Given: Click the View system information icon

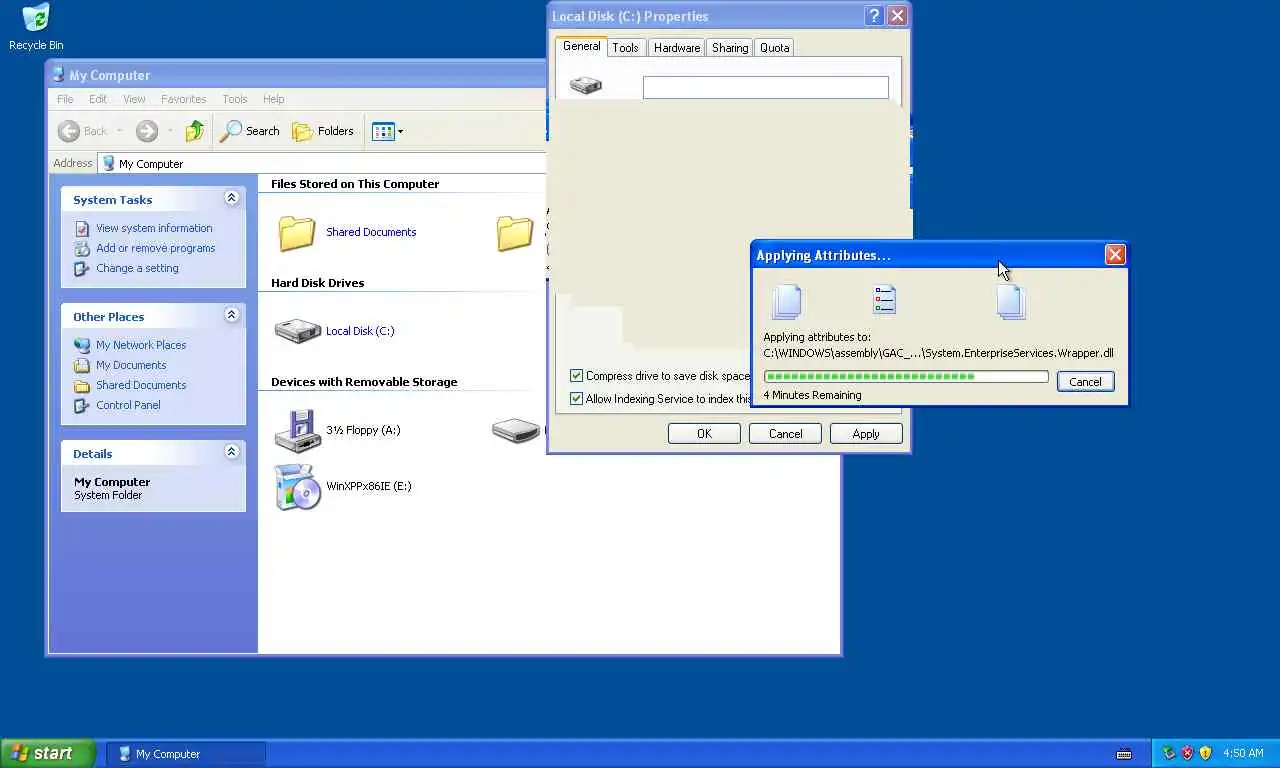Looking at the screenshot, I should click(82, 229).
